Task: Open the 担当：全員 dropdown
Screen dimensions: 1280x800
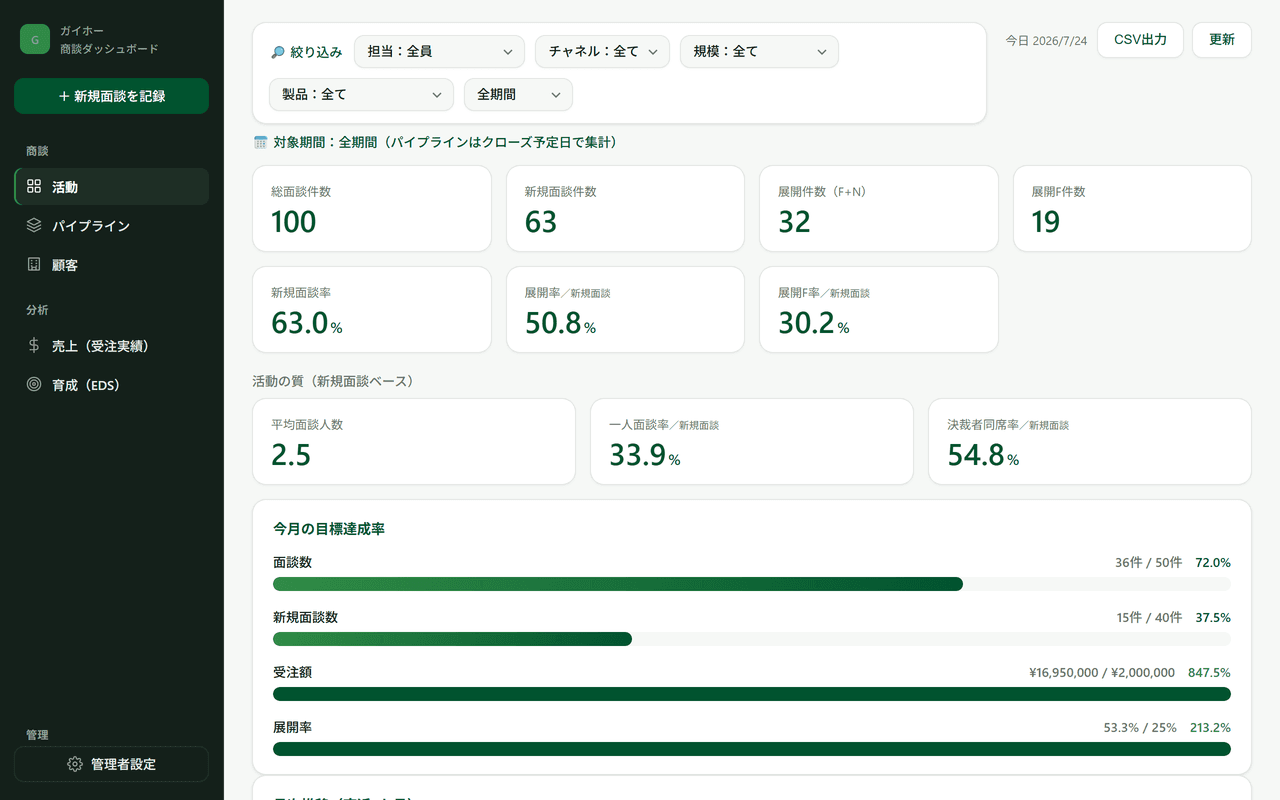Action: (x=439, y=51)
